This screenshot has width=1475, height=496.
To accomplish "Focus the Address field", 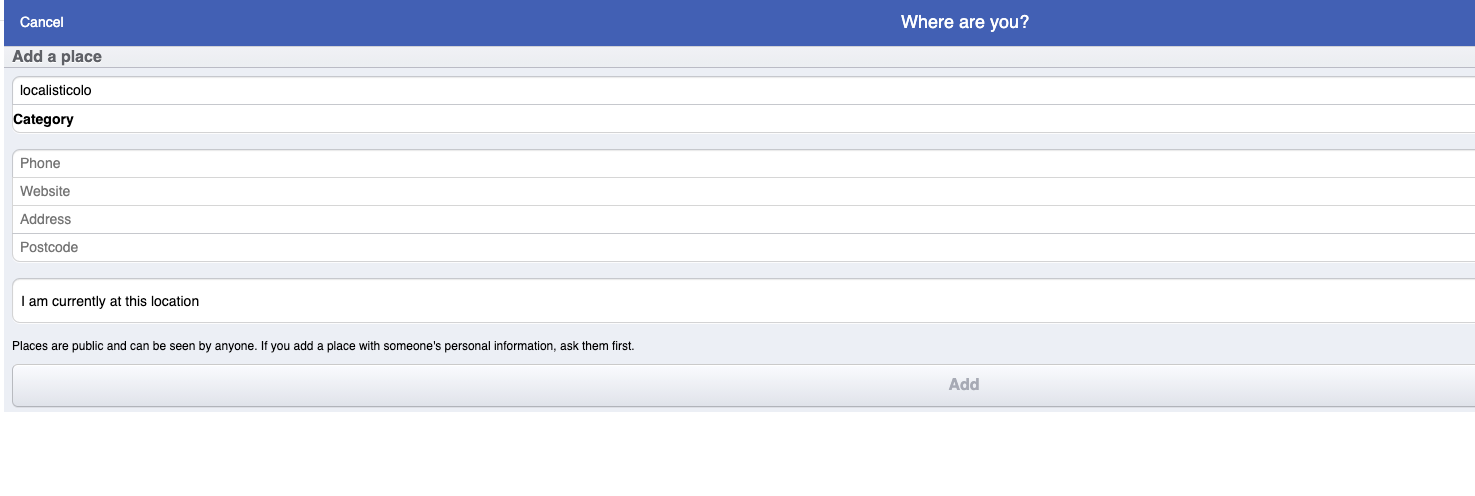I will click(x=744, y=219).
